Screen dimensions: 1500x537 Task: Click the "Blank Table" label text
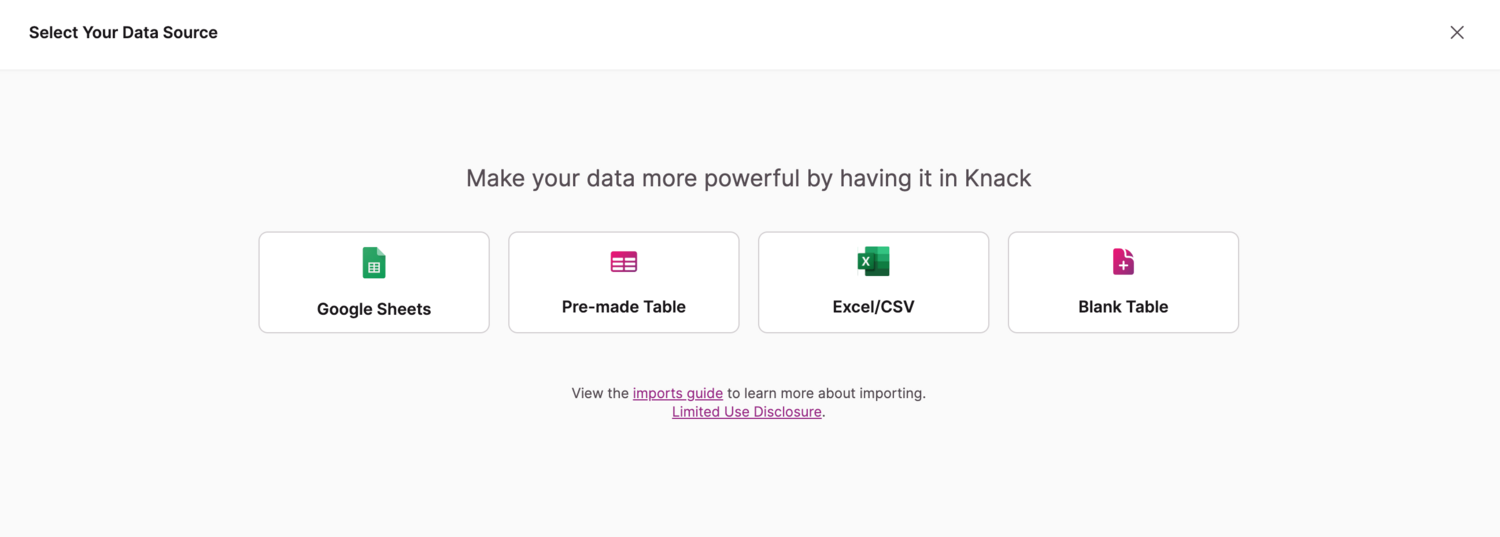click(1123, 307)
